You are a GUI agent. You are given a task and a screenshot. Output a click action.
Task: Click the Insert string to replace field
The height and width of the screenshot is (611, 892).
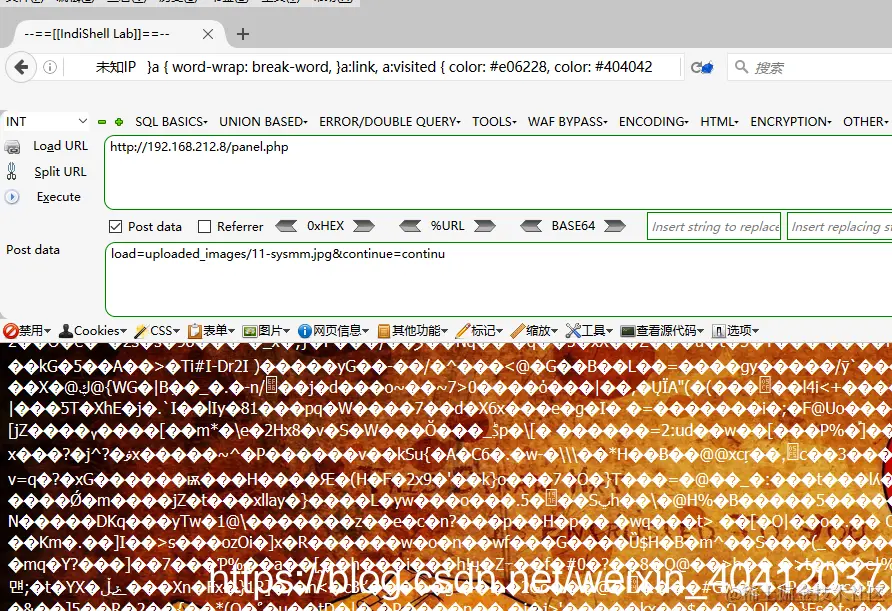tap(713, 226)
